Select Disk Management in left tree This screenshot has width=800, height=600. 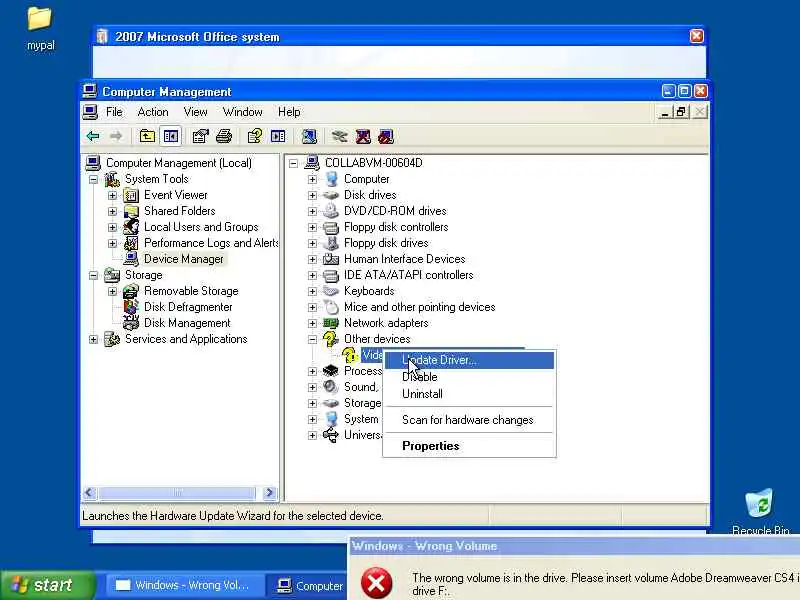click(187, 323)
